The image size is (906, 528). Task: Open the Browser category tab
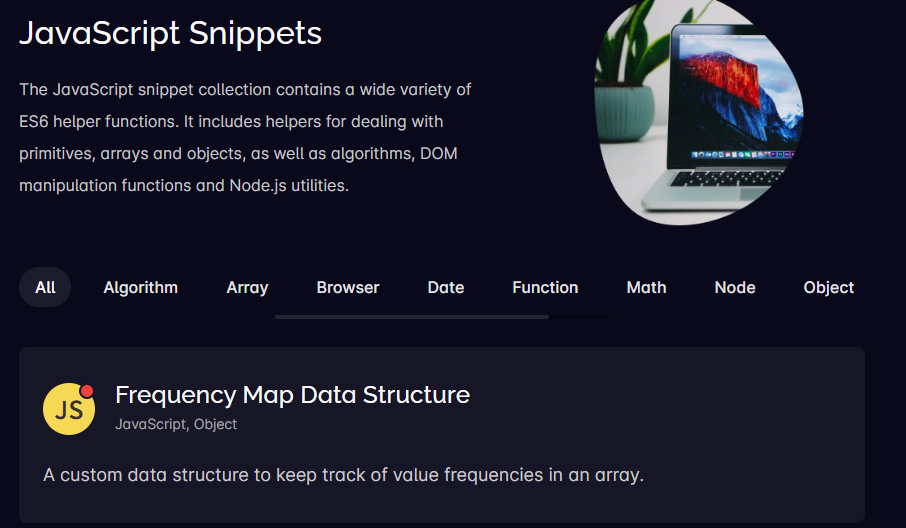coord(348,287)
